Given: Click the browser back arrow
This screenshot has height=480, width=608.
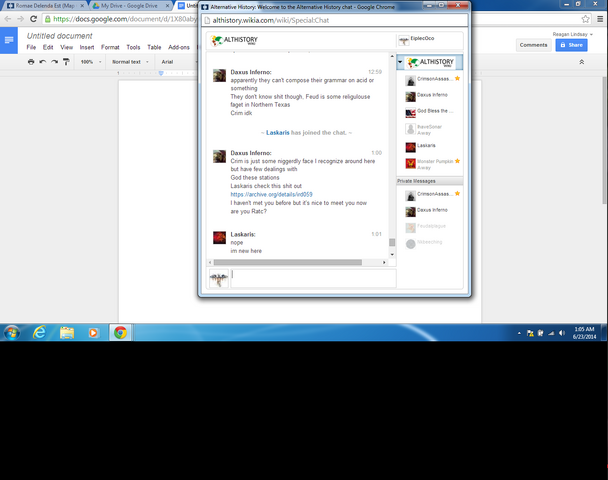Looking at the screenshot, I should pos(8,19).
